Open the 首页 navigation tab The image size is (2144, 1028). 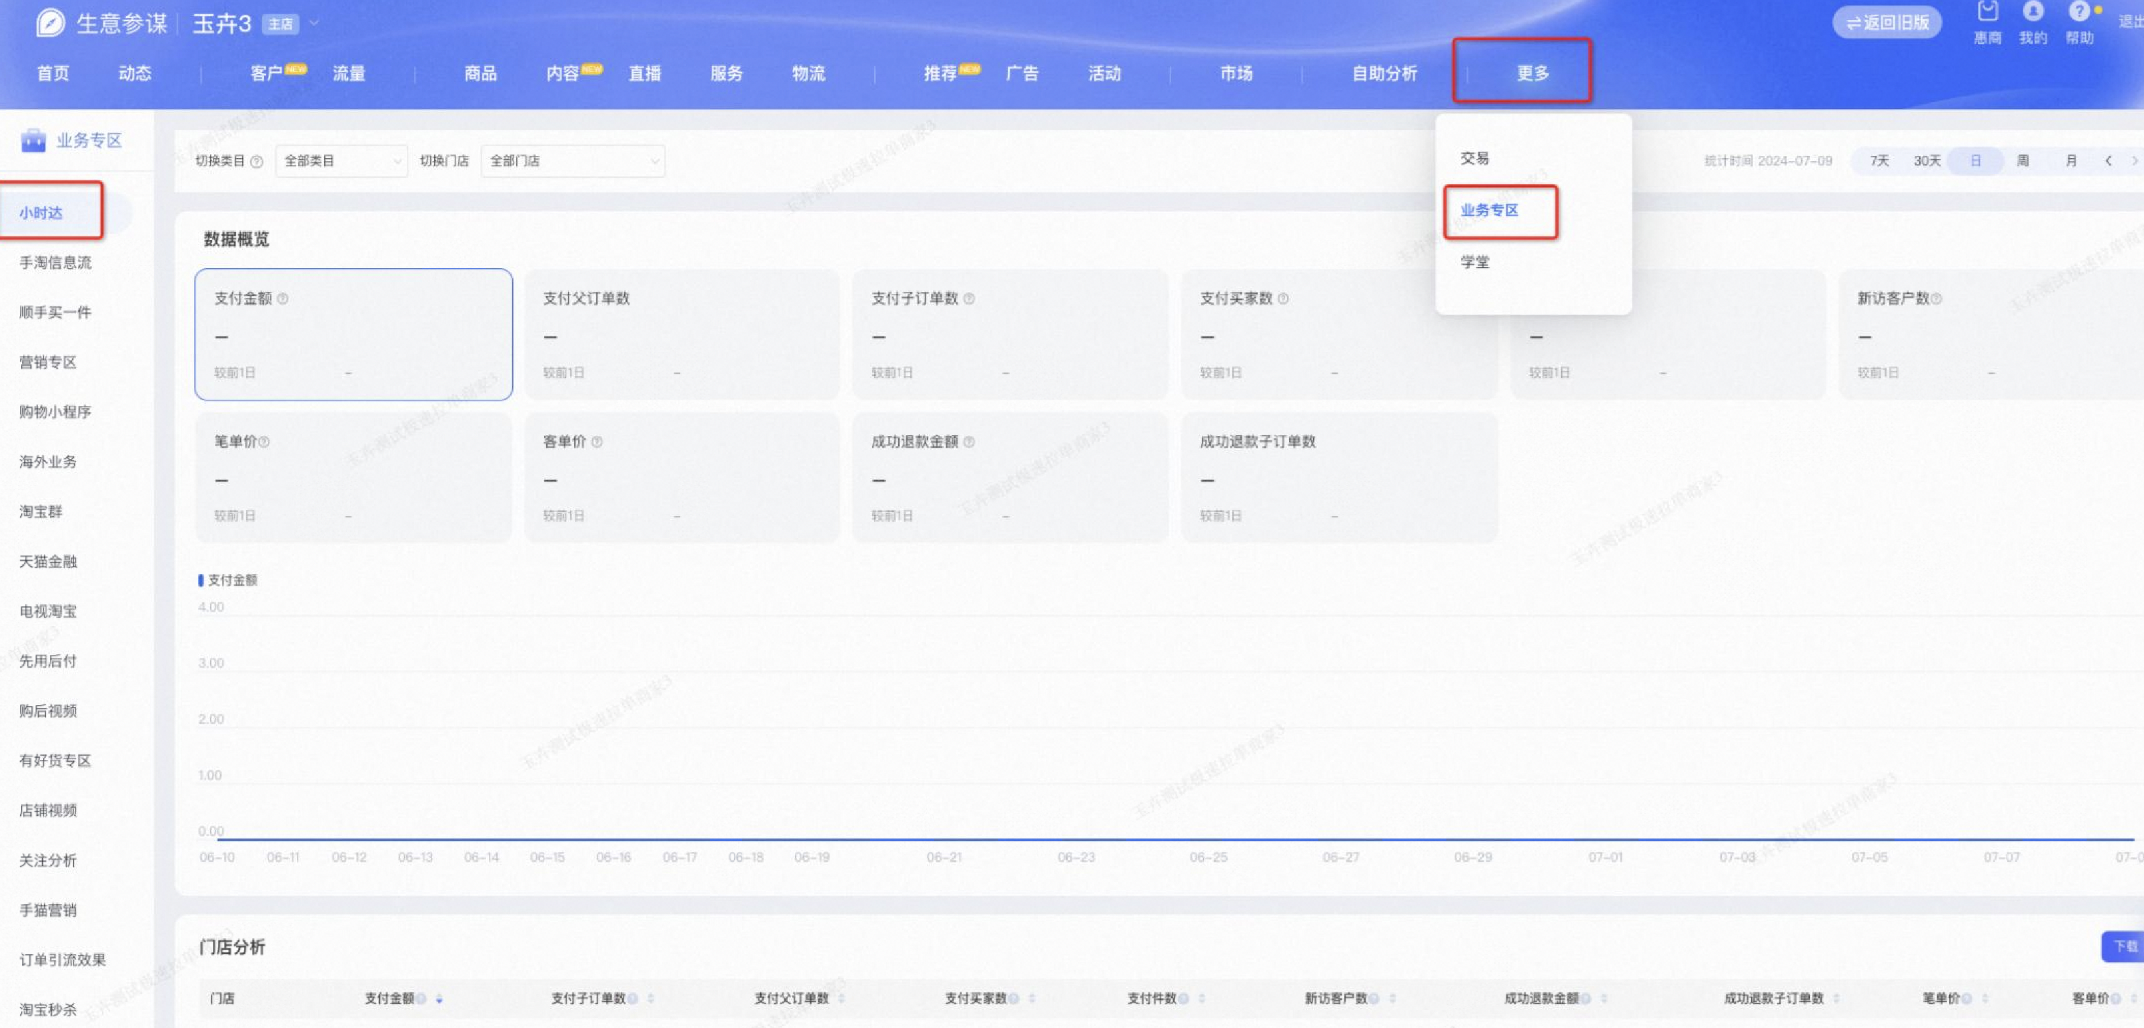[x=53, y=73]
